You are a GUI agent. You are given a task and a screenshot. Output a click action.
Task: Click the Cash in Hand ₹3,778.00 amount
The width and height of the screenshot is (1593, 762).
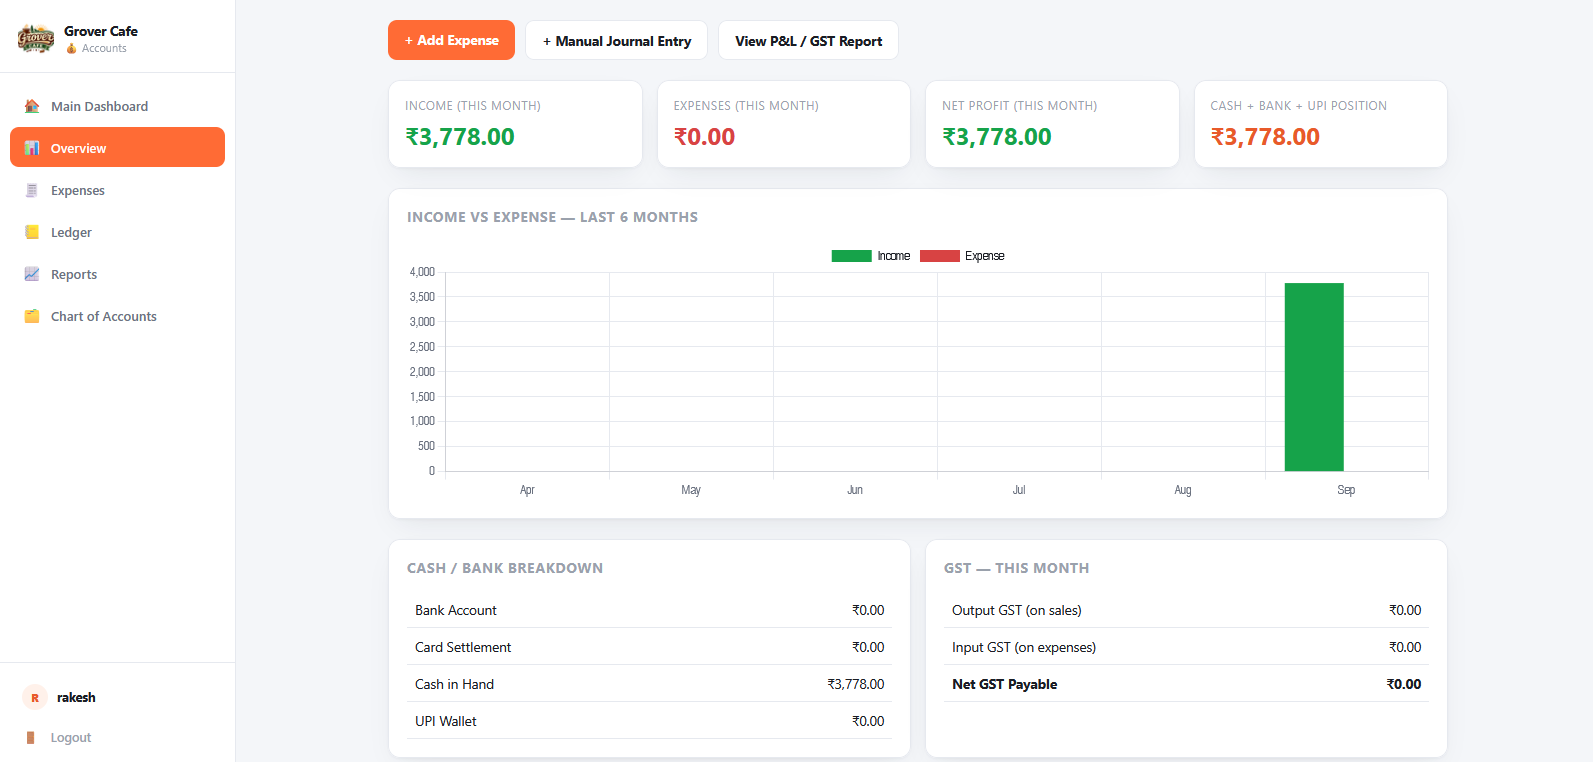point(856,684)
